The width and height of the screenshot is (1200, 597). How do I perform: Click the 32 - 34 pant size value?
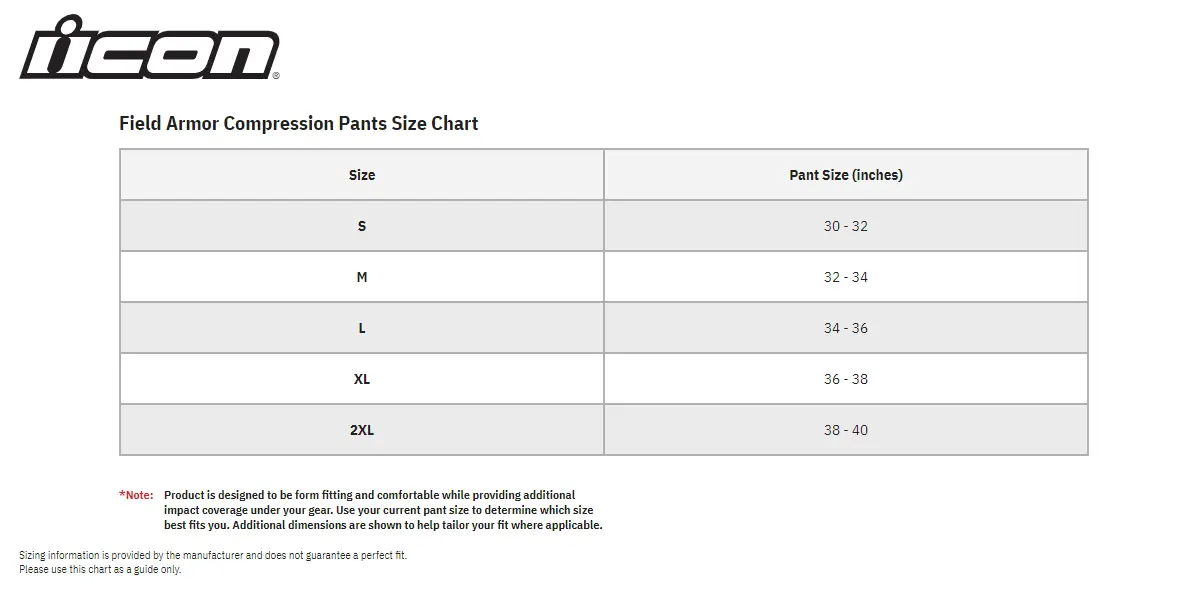coord(845,277)
